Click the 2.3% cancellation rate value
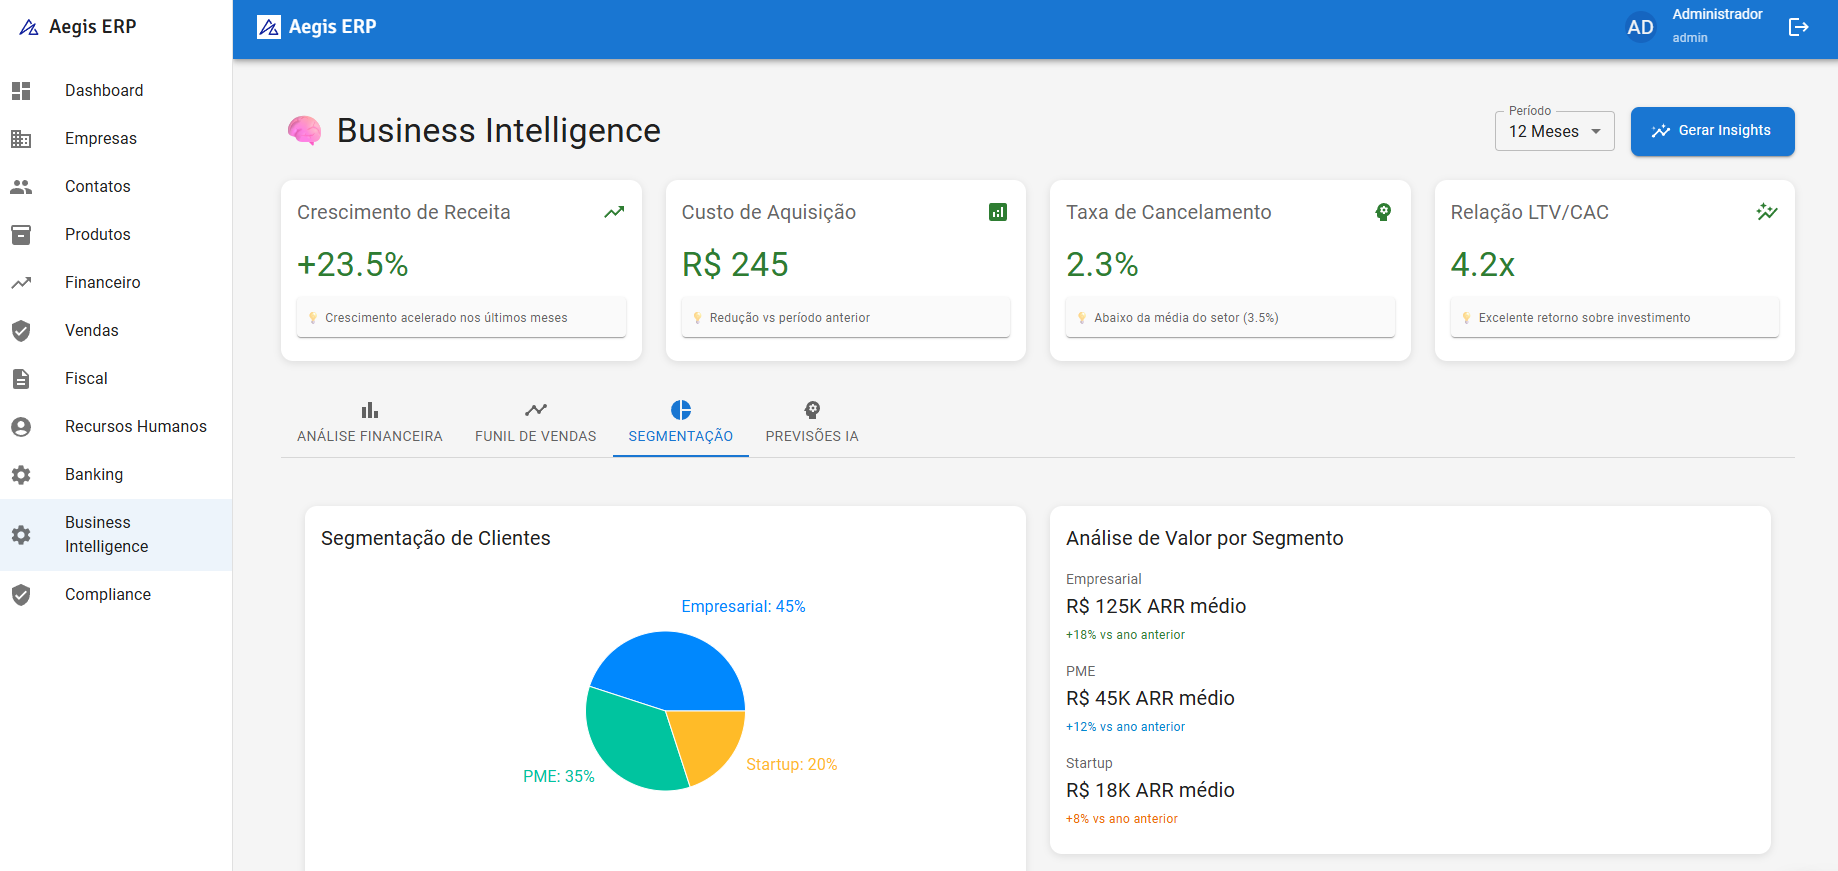 pyautogui.click(x=1102, y=265)
